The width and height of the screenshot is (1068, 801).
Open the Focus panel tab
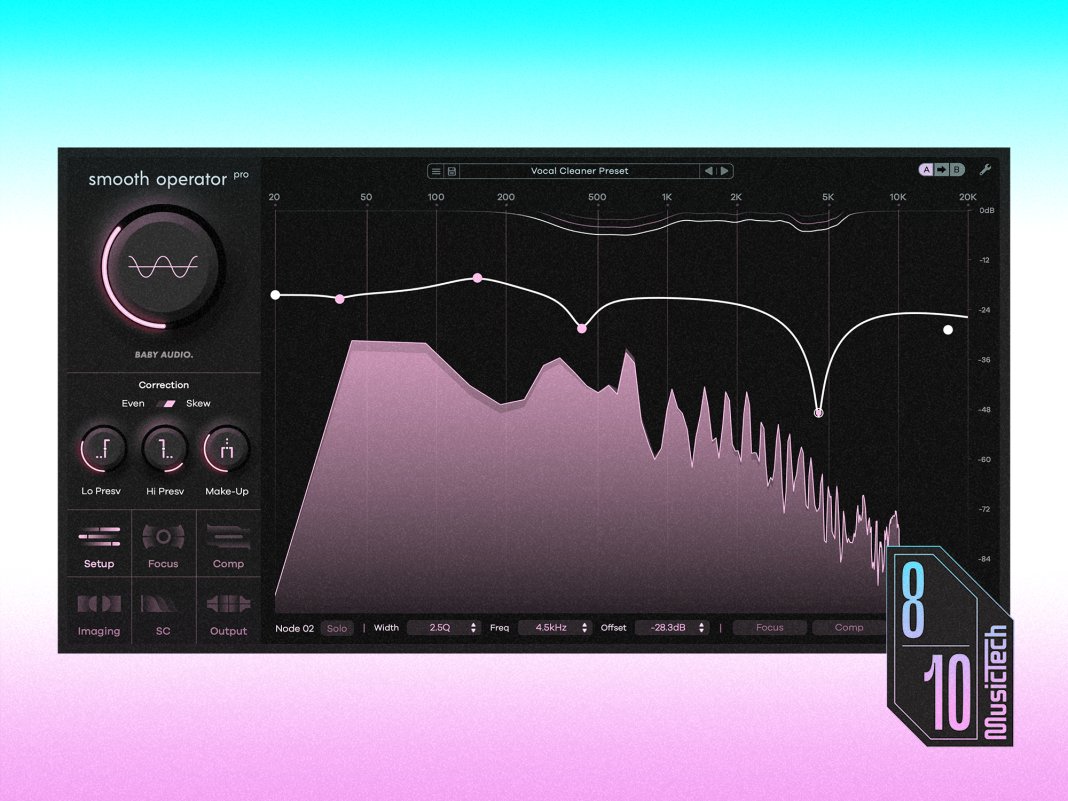pyautogui.click(x=163, y=544)
